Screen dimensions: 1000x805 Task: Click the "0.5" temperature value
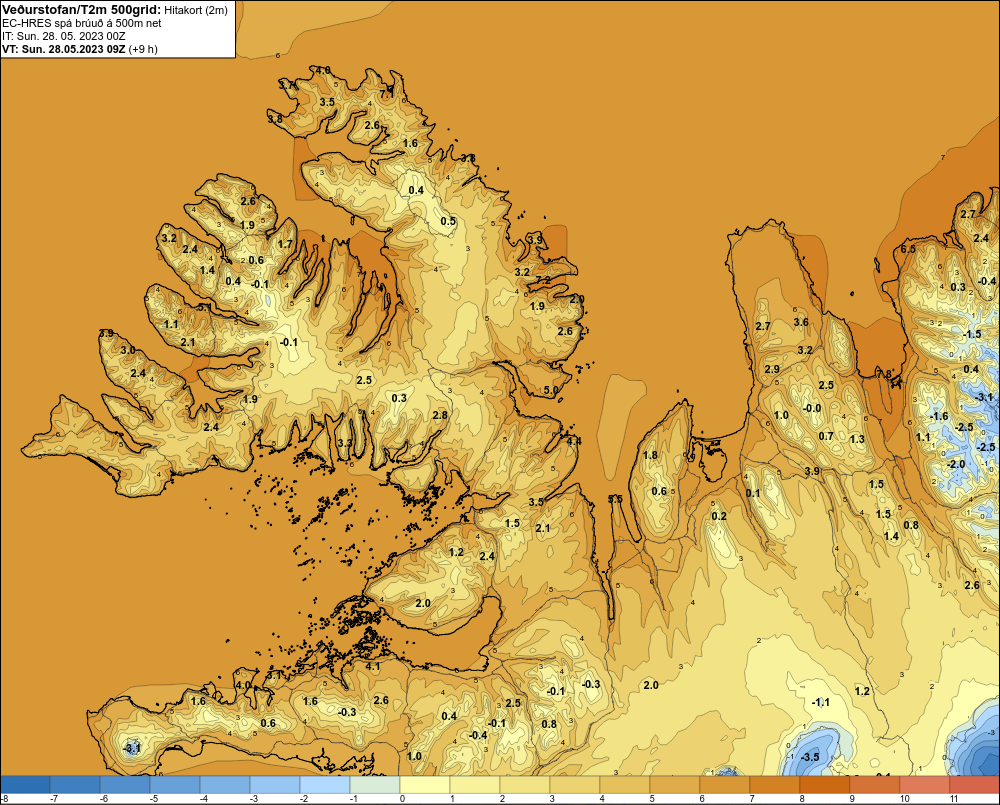(448, 221)
